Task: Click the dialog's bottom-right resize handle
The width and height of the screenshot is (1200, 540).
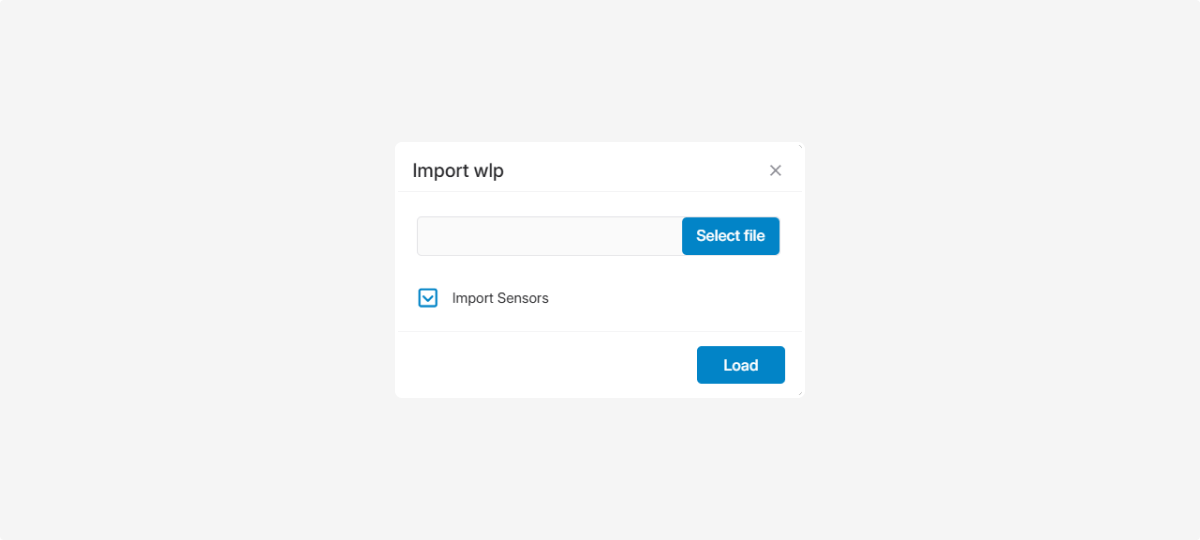Action: point(800,394)
